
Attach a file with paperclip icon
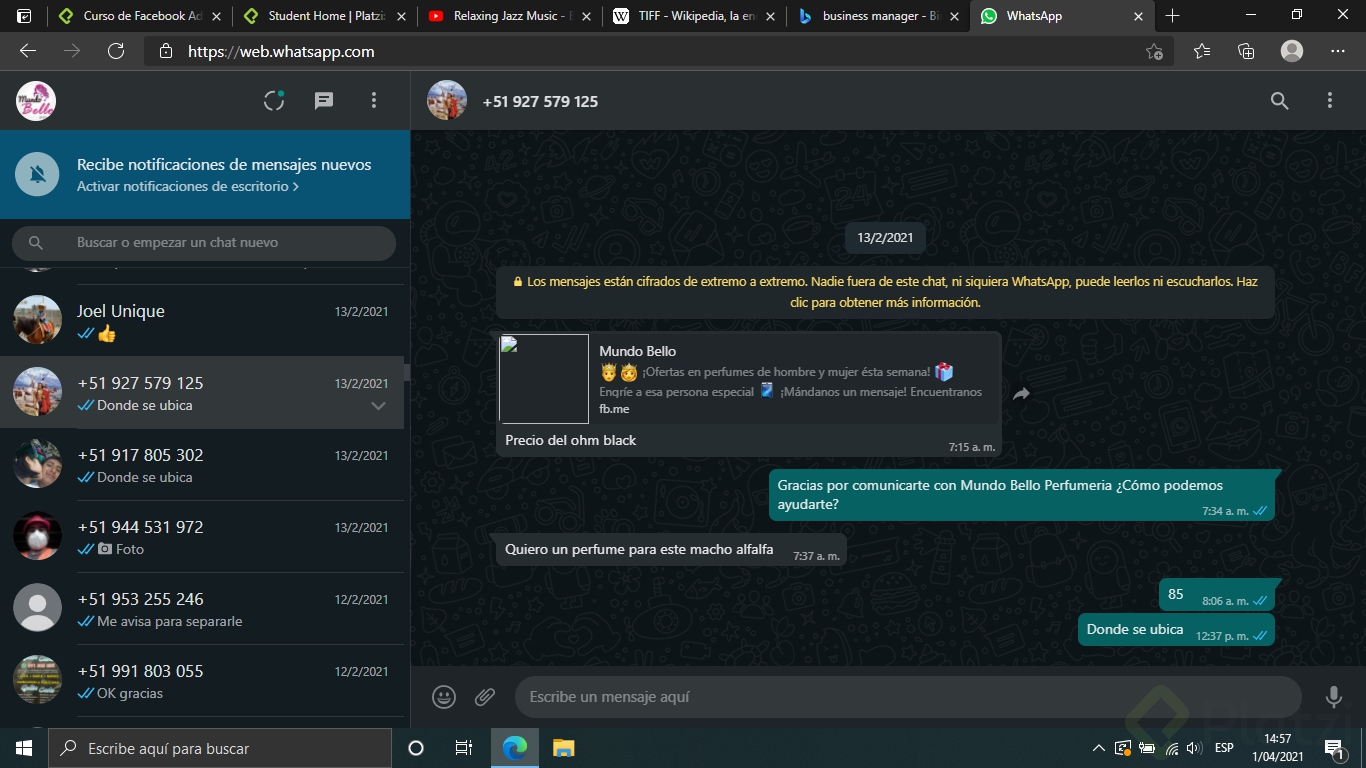[x=485, y=697]
